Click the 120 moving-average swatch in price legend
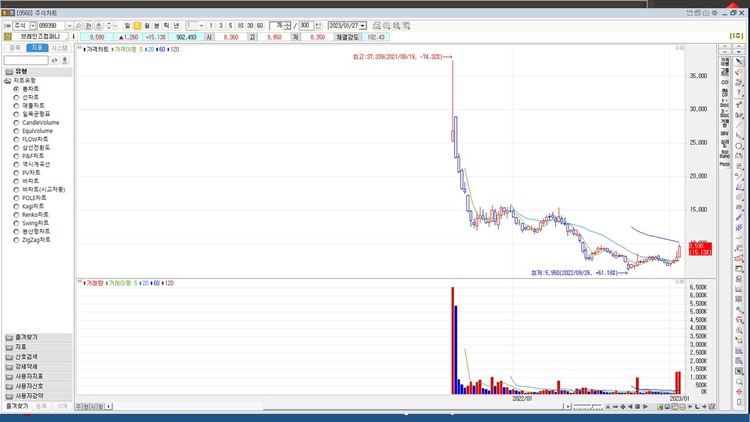This screenshot has width=750, height=422. pos(173,49)
